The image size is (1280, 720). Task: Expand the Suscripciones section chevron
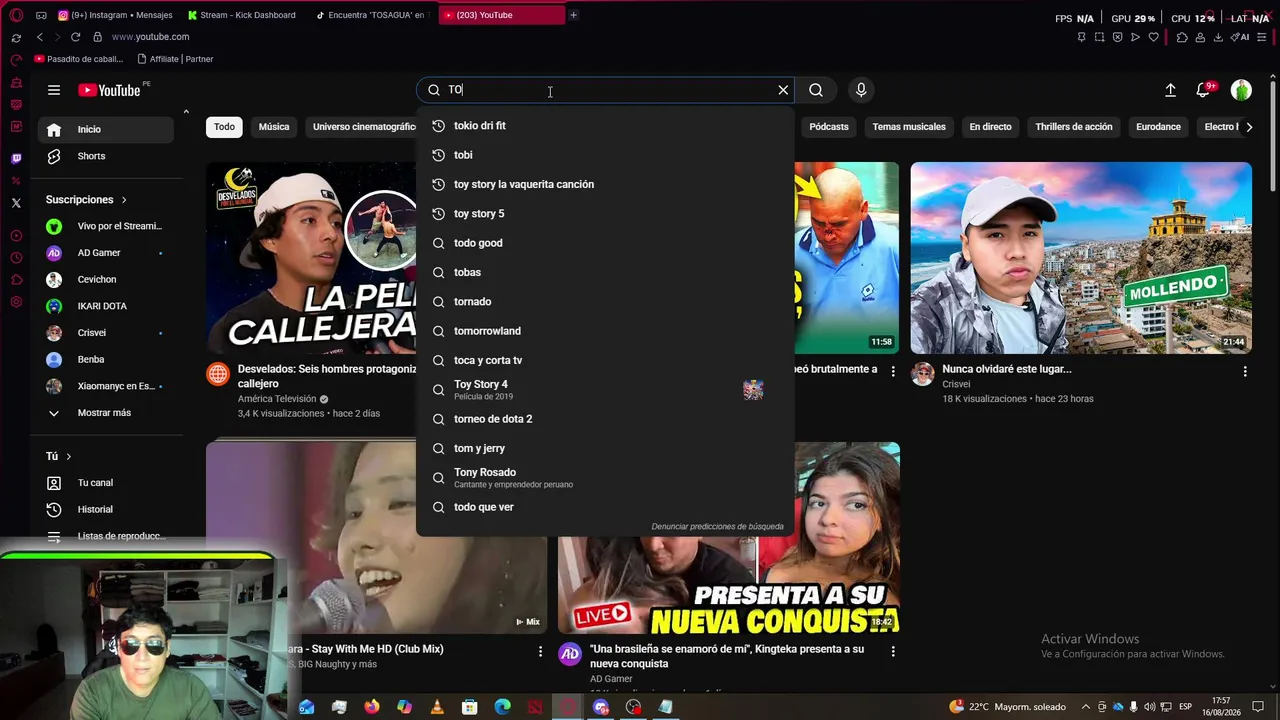tap(123, 200)
